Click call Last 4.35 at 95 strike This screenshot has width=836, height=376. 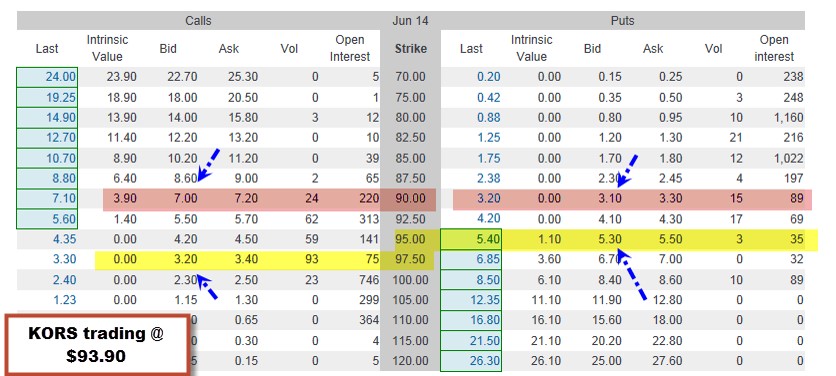click(65, 239)
